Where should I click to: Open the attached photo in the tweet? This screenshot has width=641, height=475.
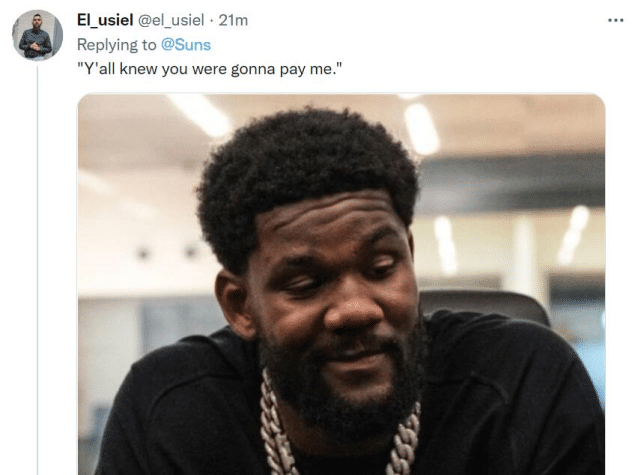click(341, 284)
